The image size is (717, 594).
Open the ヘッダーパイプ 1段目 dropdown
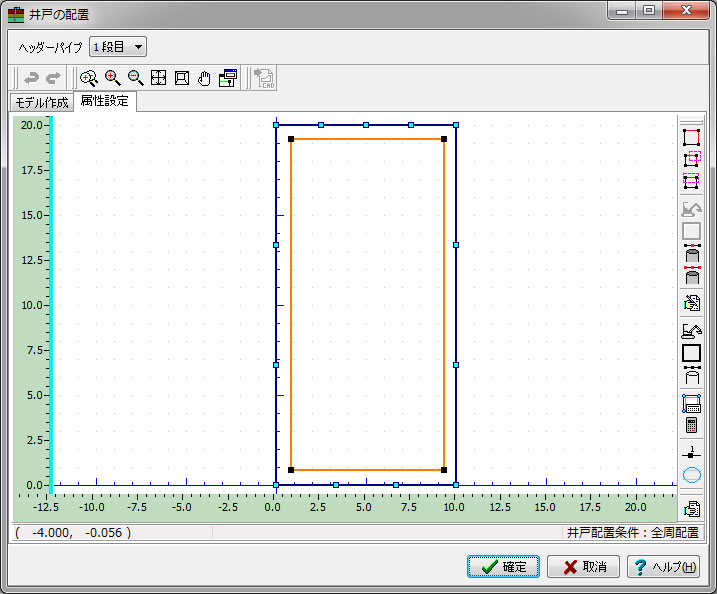118,47
